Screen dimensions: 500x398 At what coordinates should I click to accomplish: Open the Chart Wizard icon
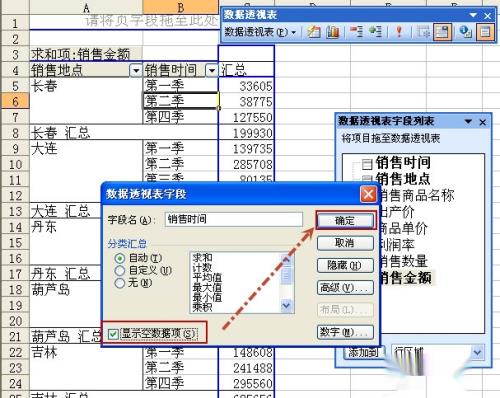pyautogui.click(x=332, y=32)
